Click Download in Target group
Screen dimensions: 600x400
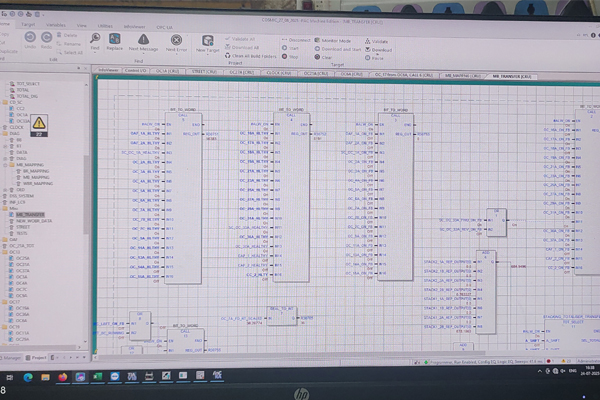pyautogui.click(x=378, y=50)
